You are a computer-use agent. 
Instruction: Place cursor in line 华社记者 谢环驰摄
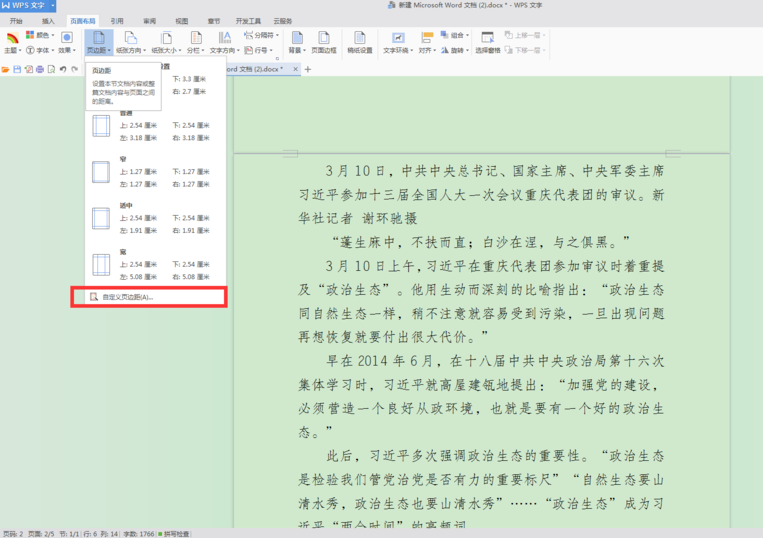click(358, 218)
